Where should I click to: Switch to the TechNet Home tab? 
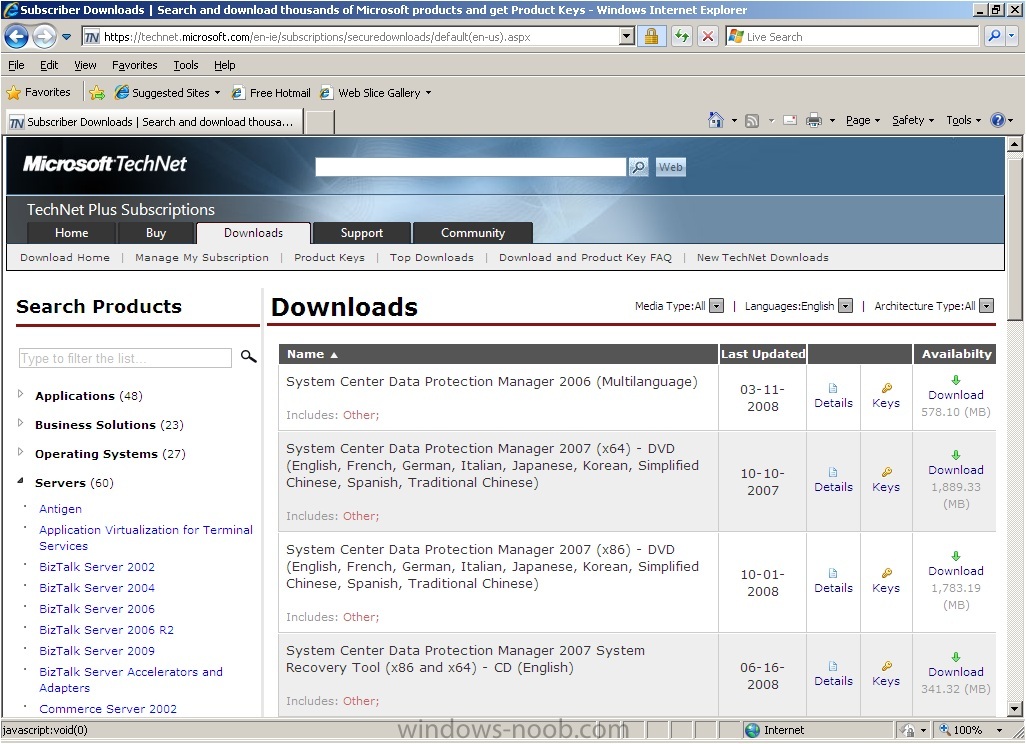tap(71, 233)
